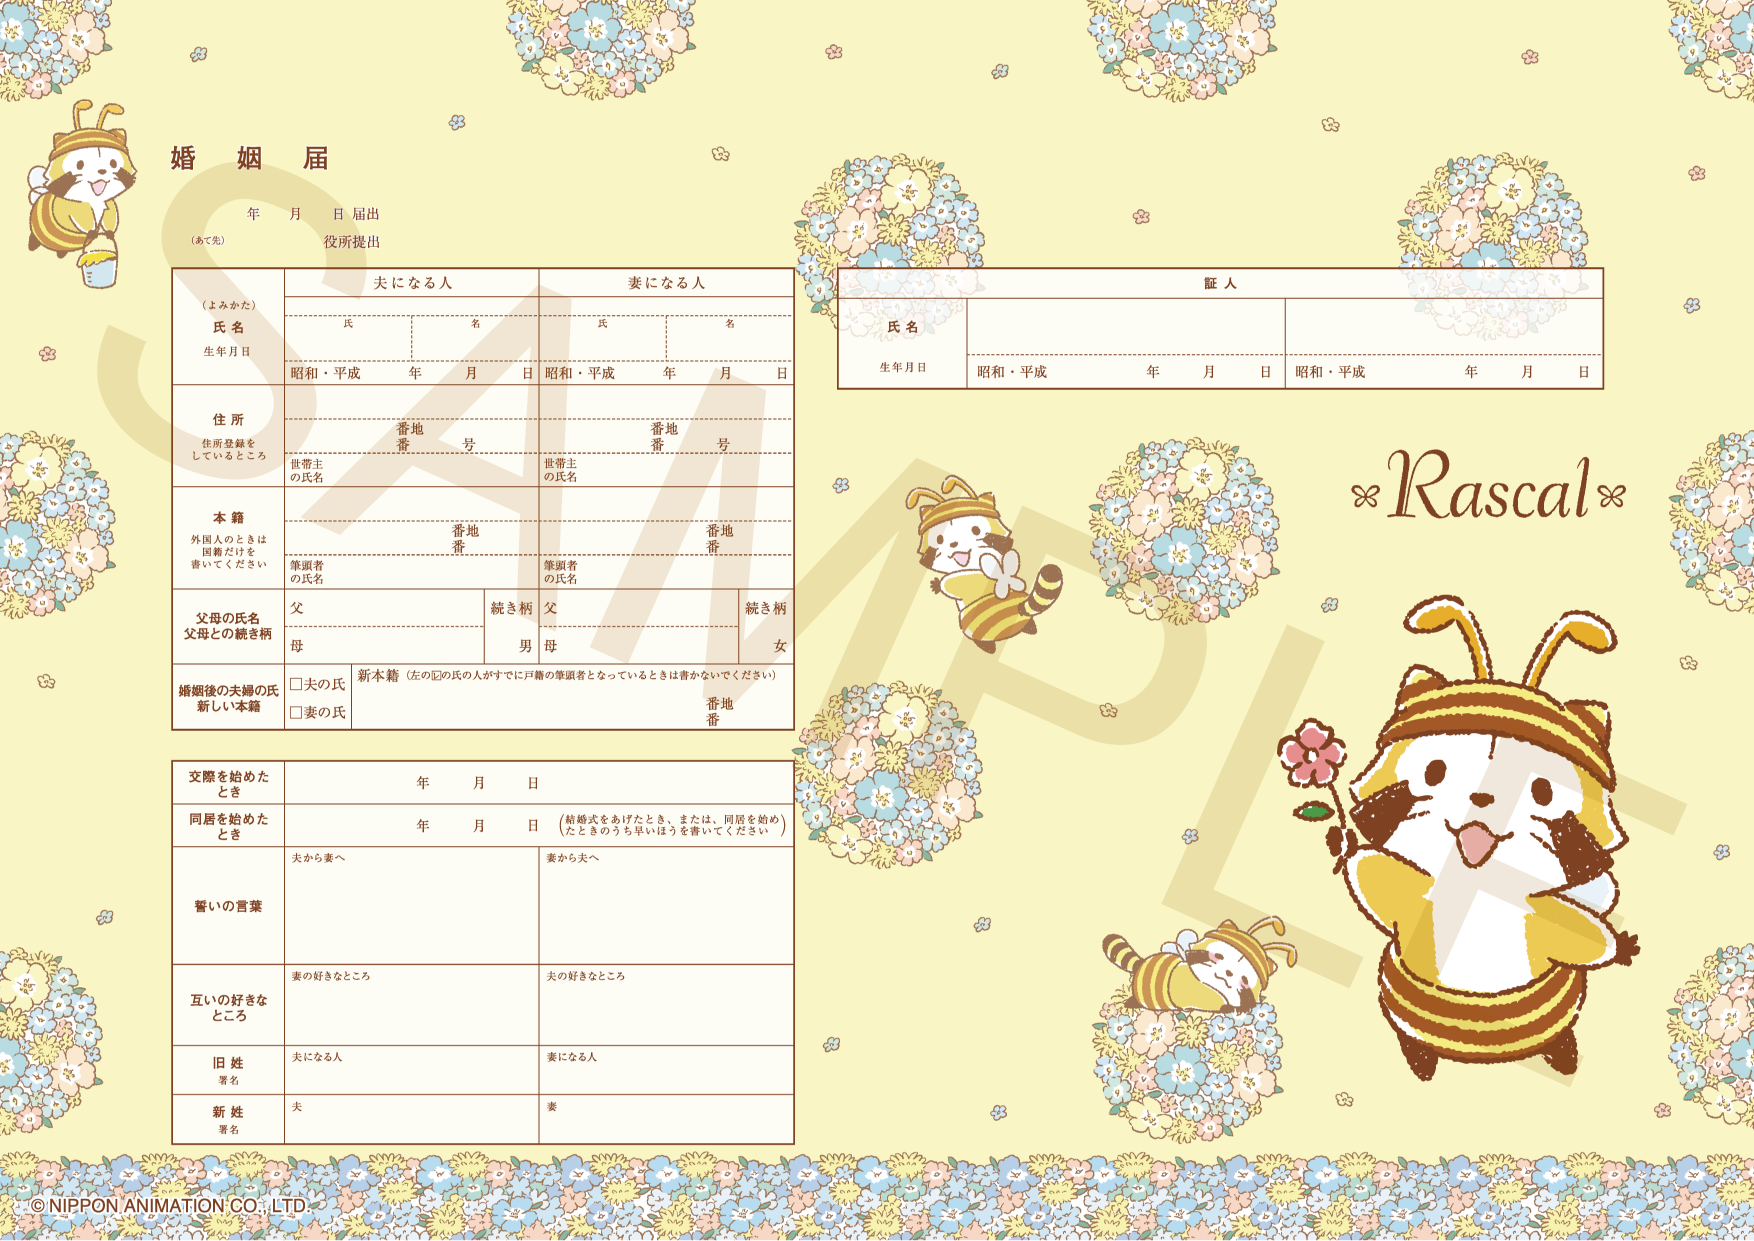Click the 旧姓 row label

pos(228,1063)
